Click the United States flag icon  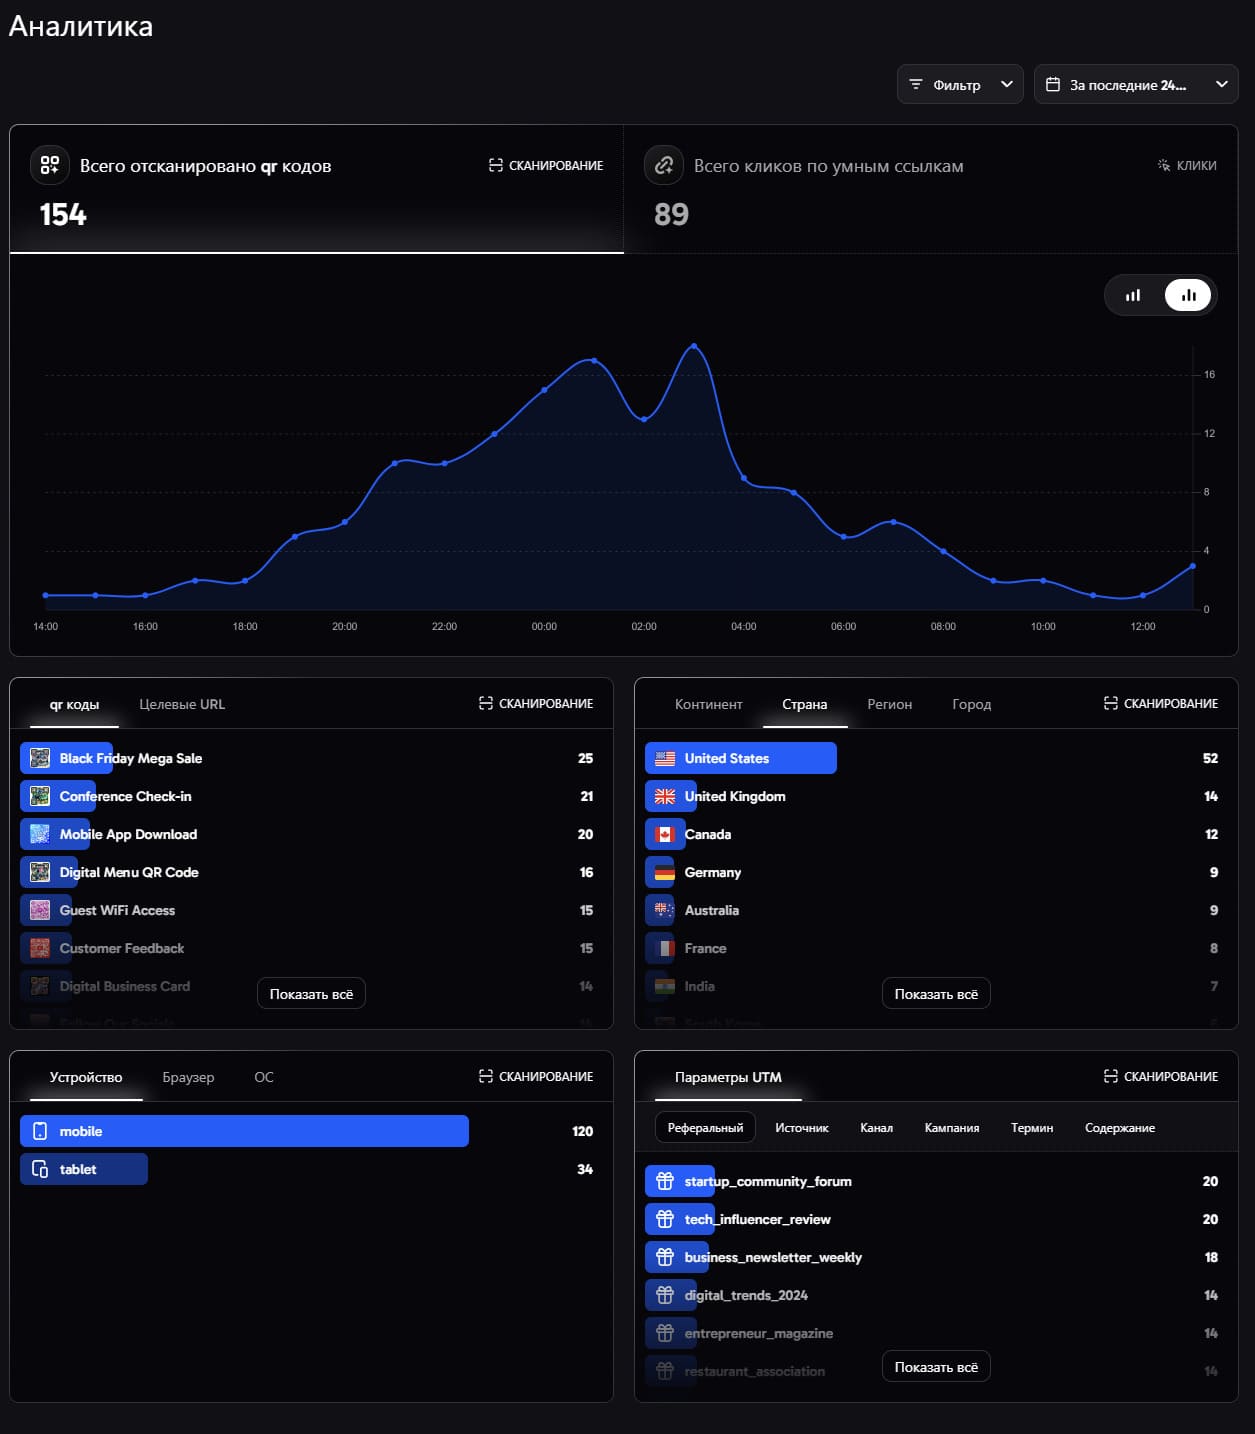pos(665,758)
